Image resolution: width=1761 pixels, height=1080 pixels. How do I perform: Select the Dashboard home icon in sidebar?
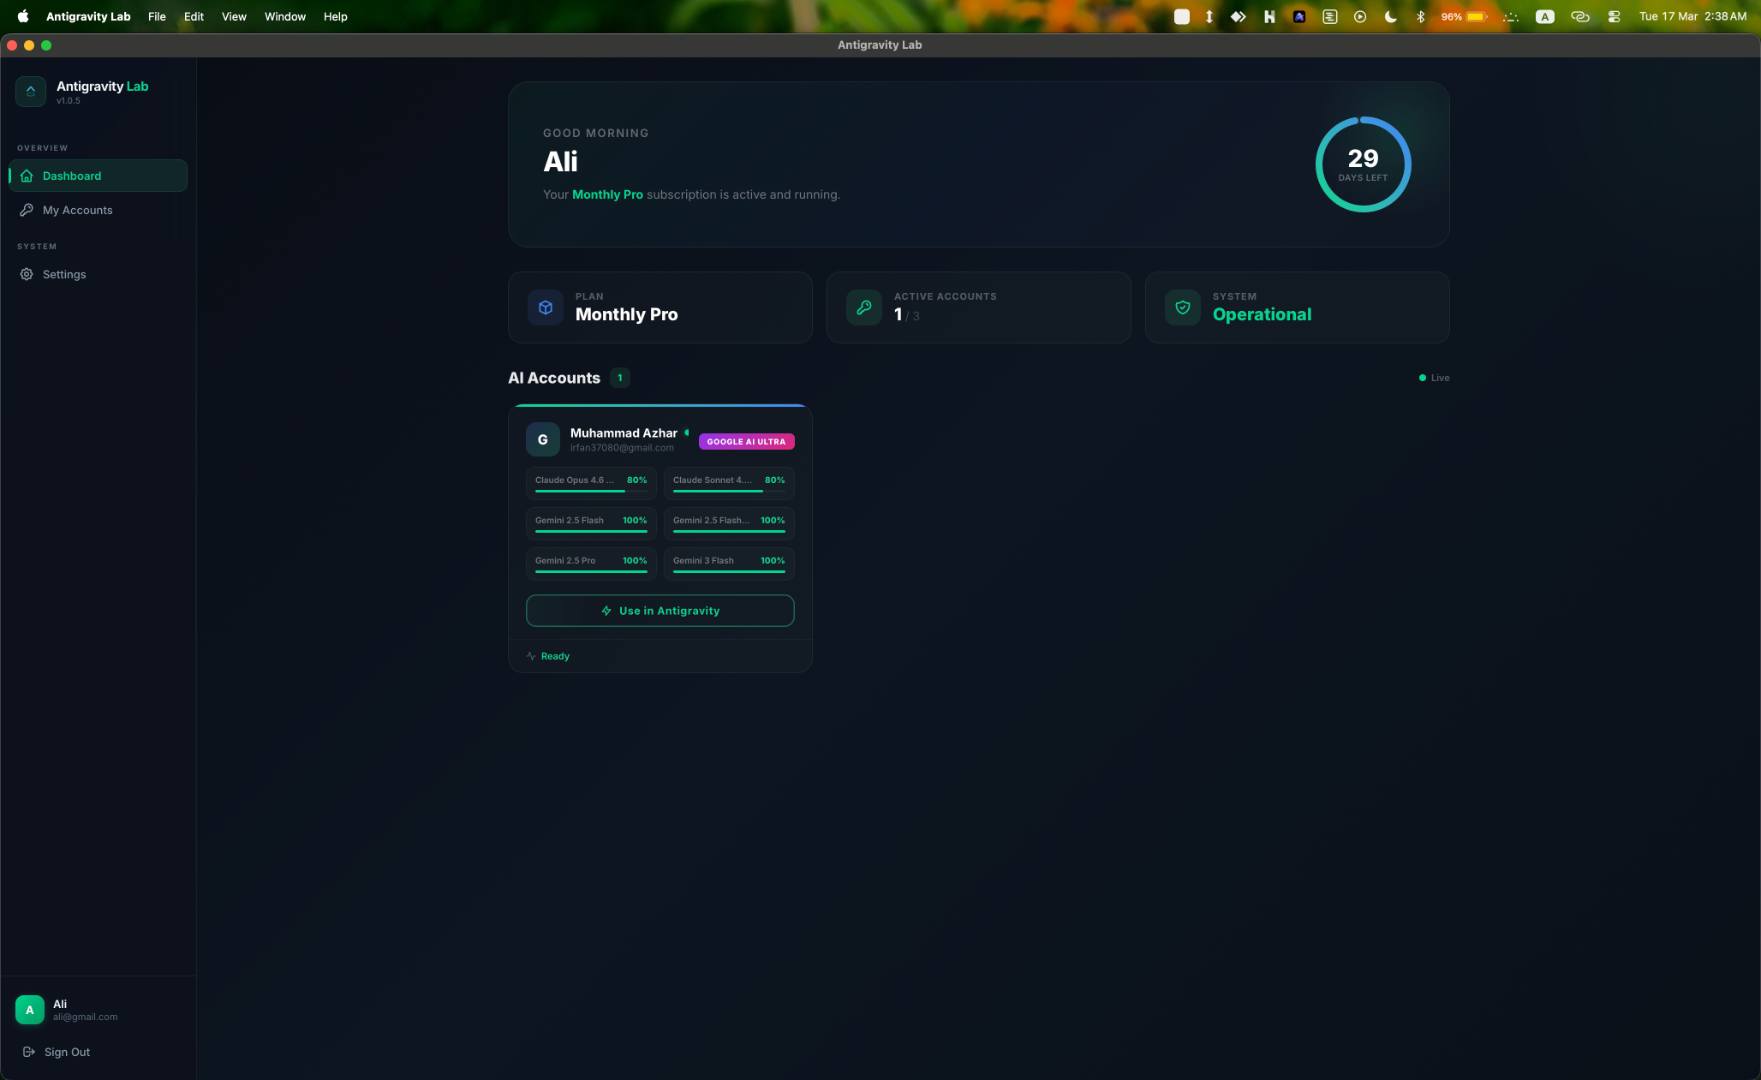[x=25, y=176]
